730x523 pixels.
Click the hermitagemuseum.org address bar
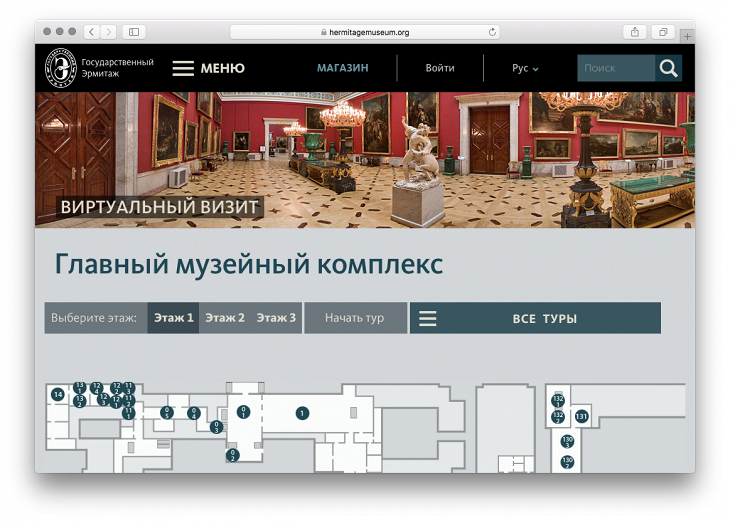pyautogui.click(x=365, y=32)
